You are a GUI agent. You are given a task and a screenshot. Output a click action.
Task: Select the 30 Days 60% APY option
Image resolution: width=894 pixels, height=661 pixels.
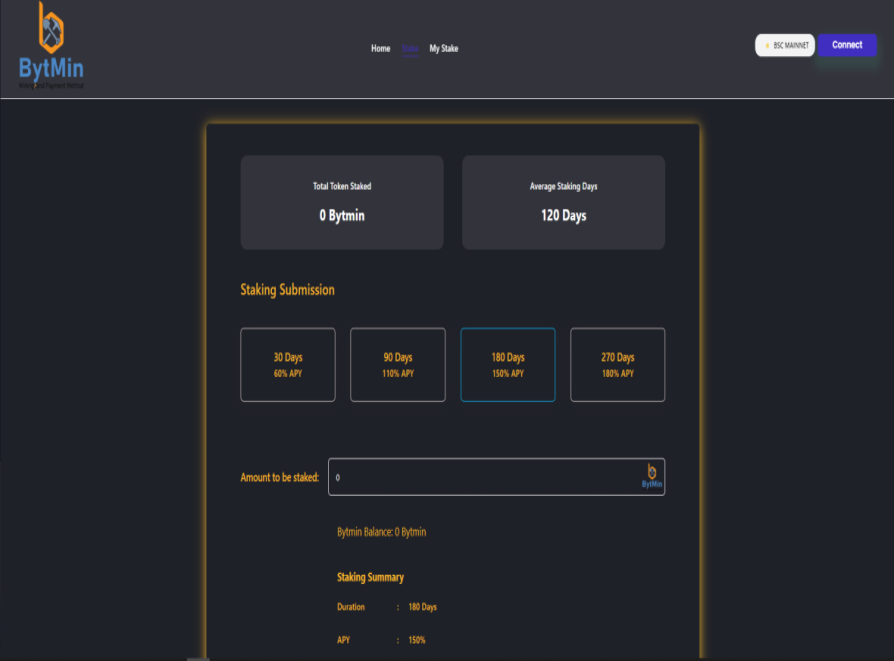(x=288, y=365)
